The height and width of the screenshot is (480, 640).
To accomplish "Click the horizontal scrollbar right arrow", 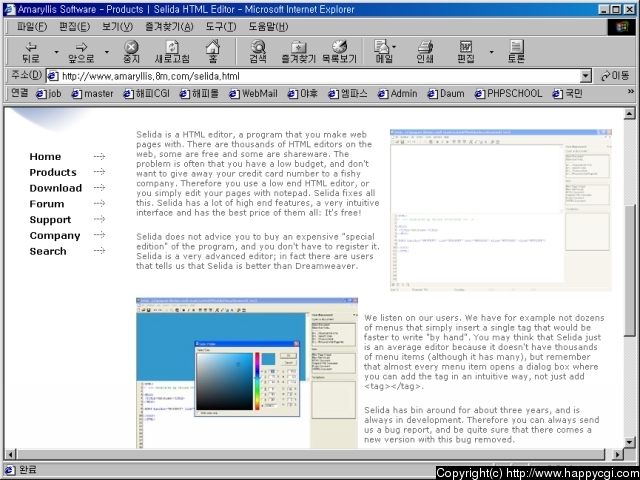I will click(x=618, y=454).
